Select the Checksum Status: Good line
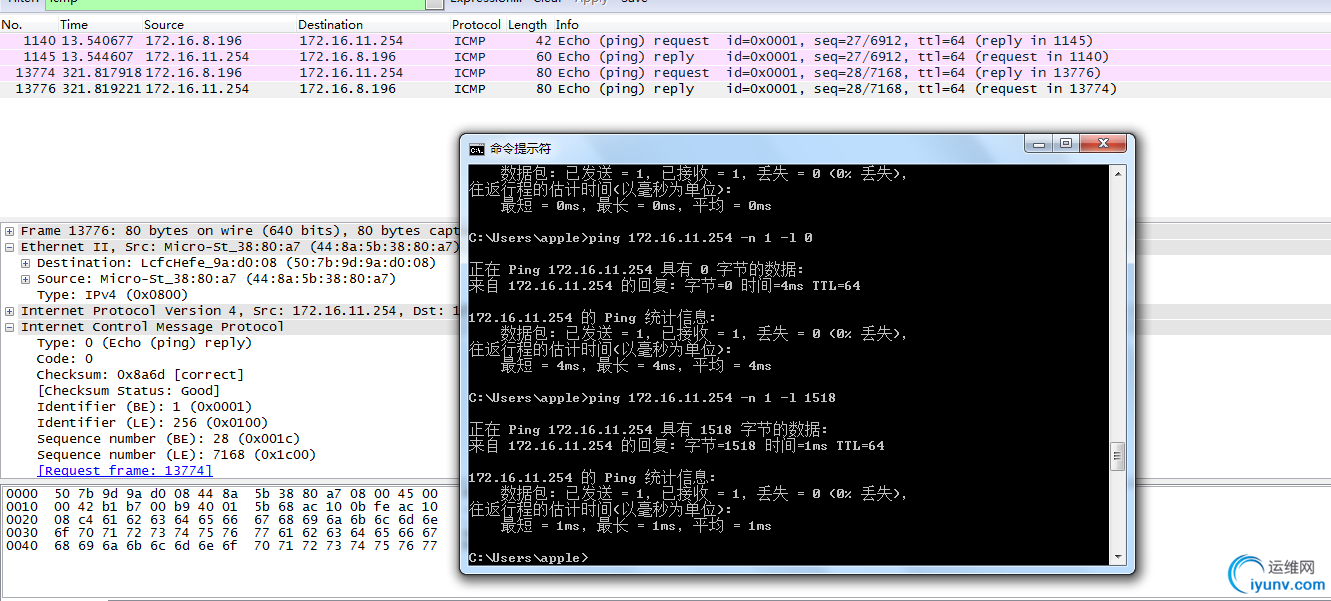 128,391
